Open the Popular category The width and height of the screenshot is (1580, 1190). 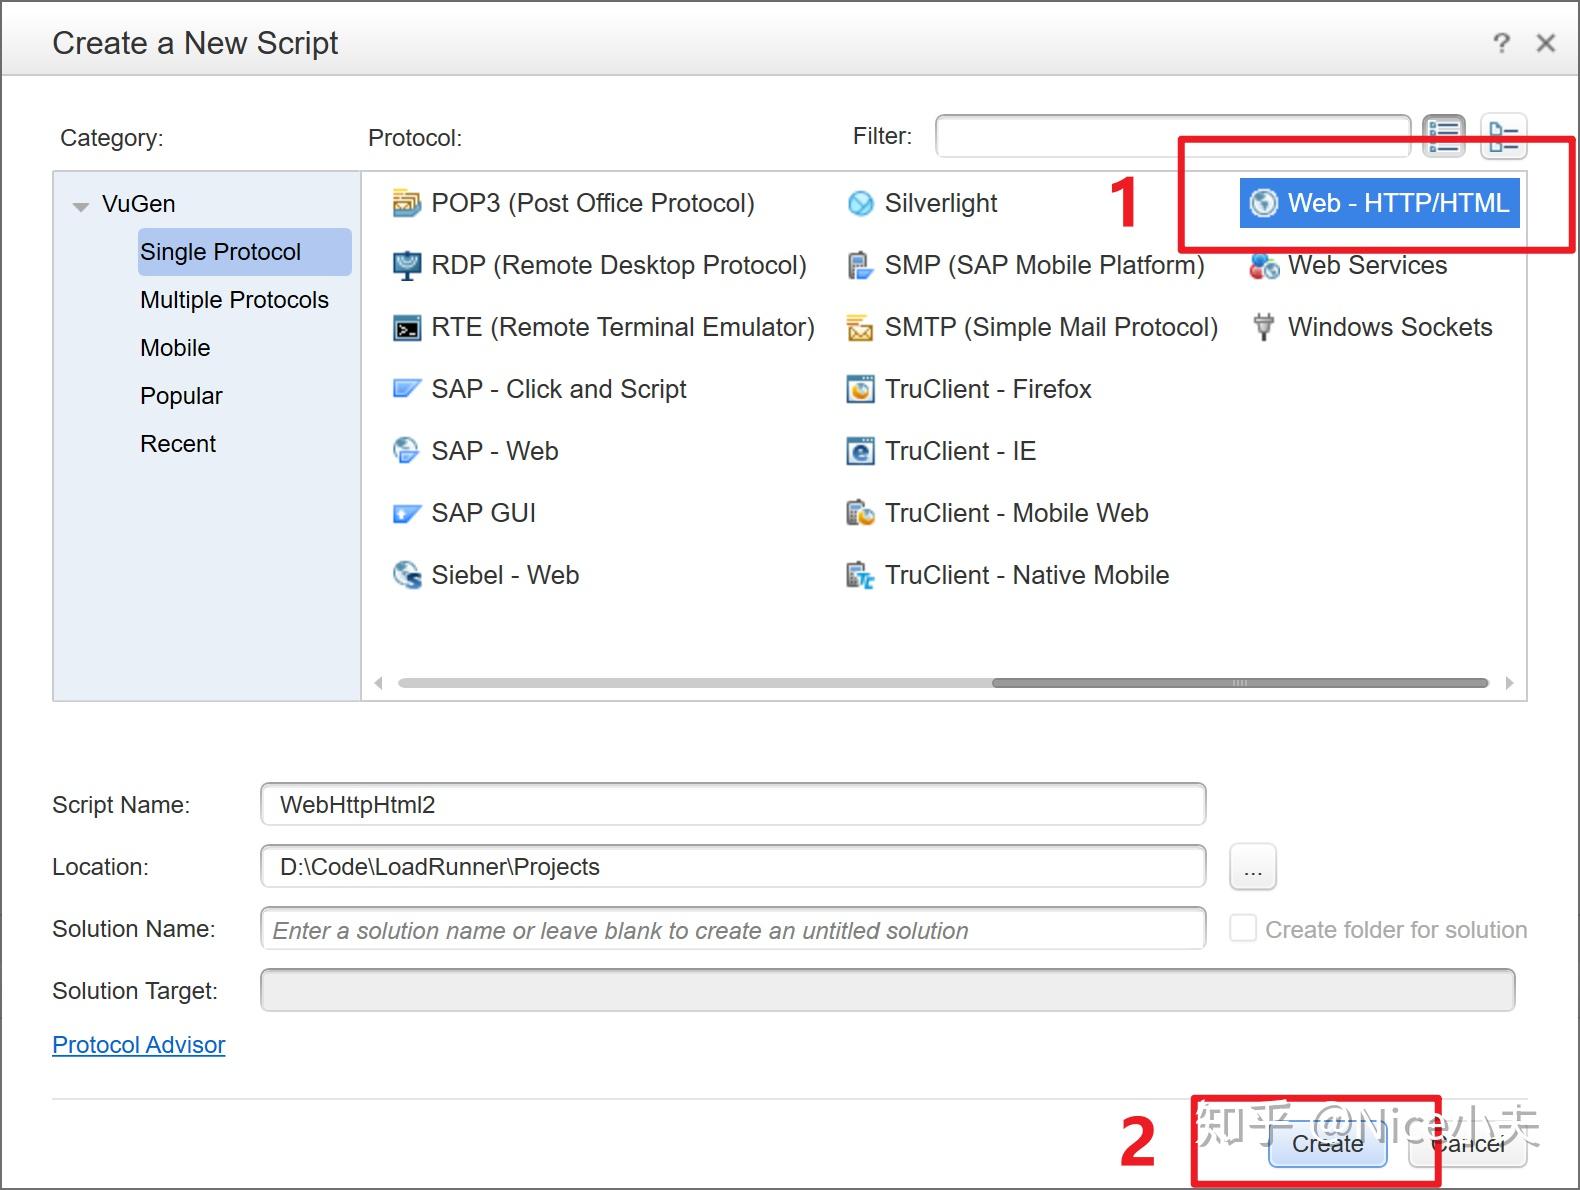pos(181,396)
